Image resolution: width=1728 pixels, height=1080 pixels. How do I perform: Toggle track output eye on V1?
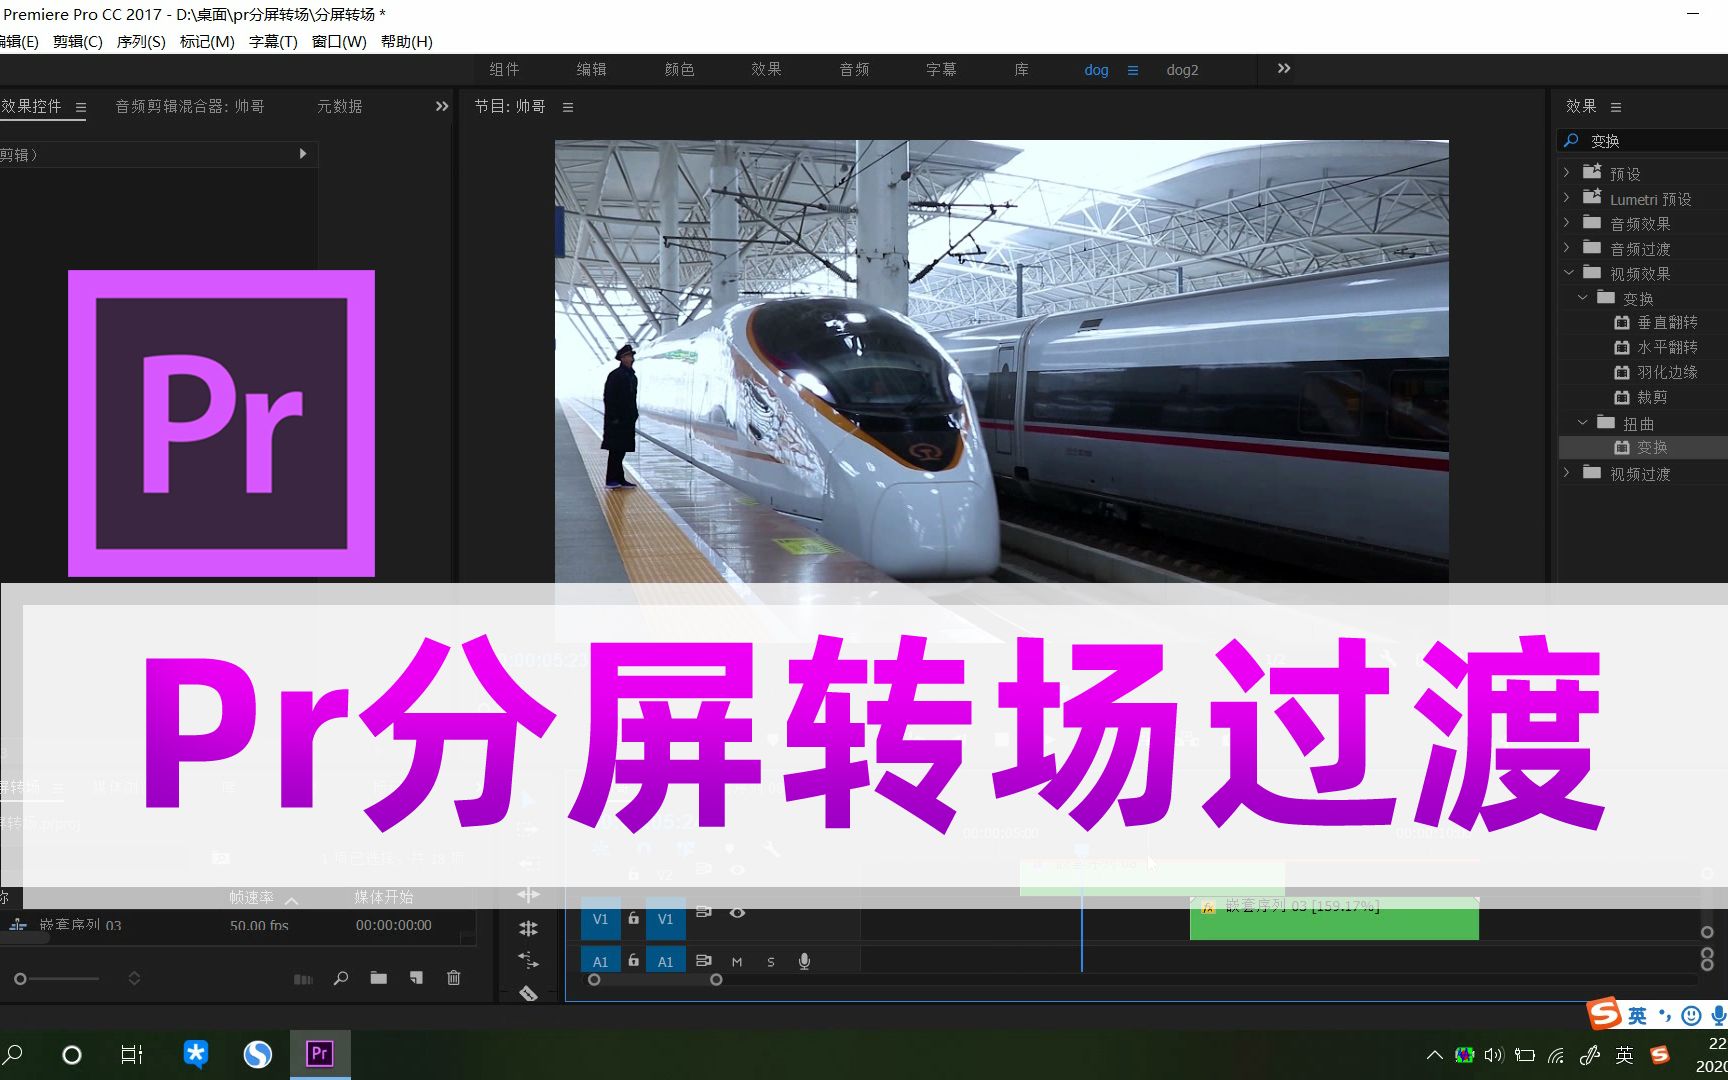click(x=737, y=913)
